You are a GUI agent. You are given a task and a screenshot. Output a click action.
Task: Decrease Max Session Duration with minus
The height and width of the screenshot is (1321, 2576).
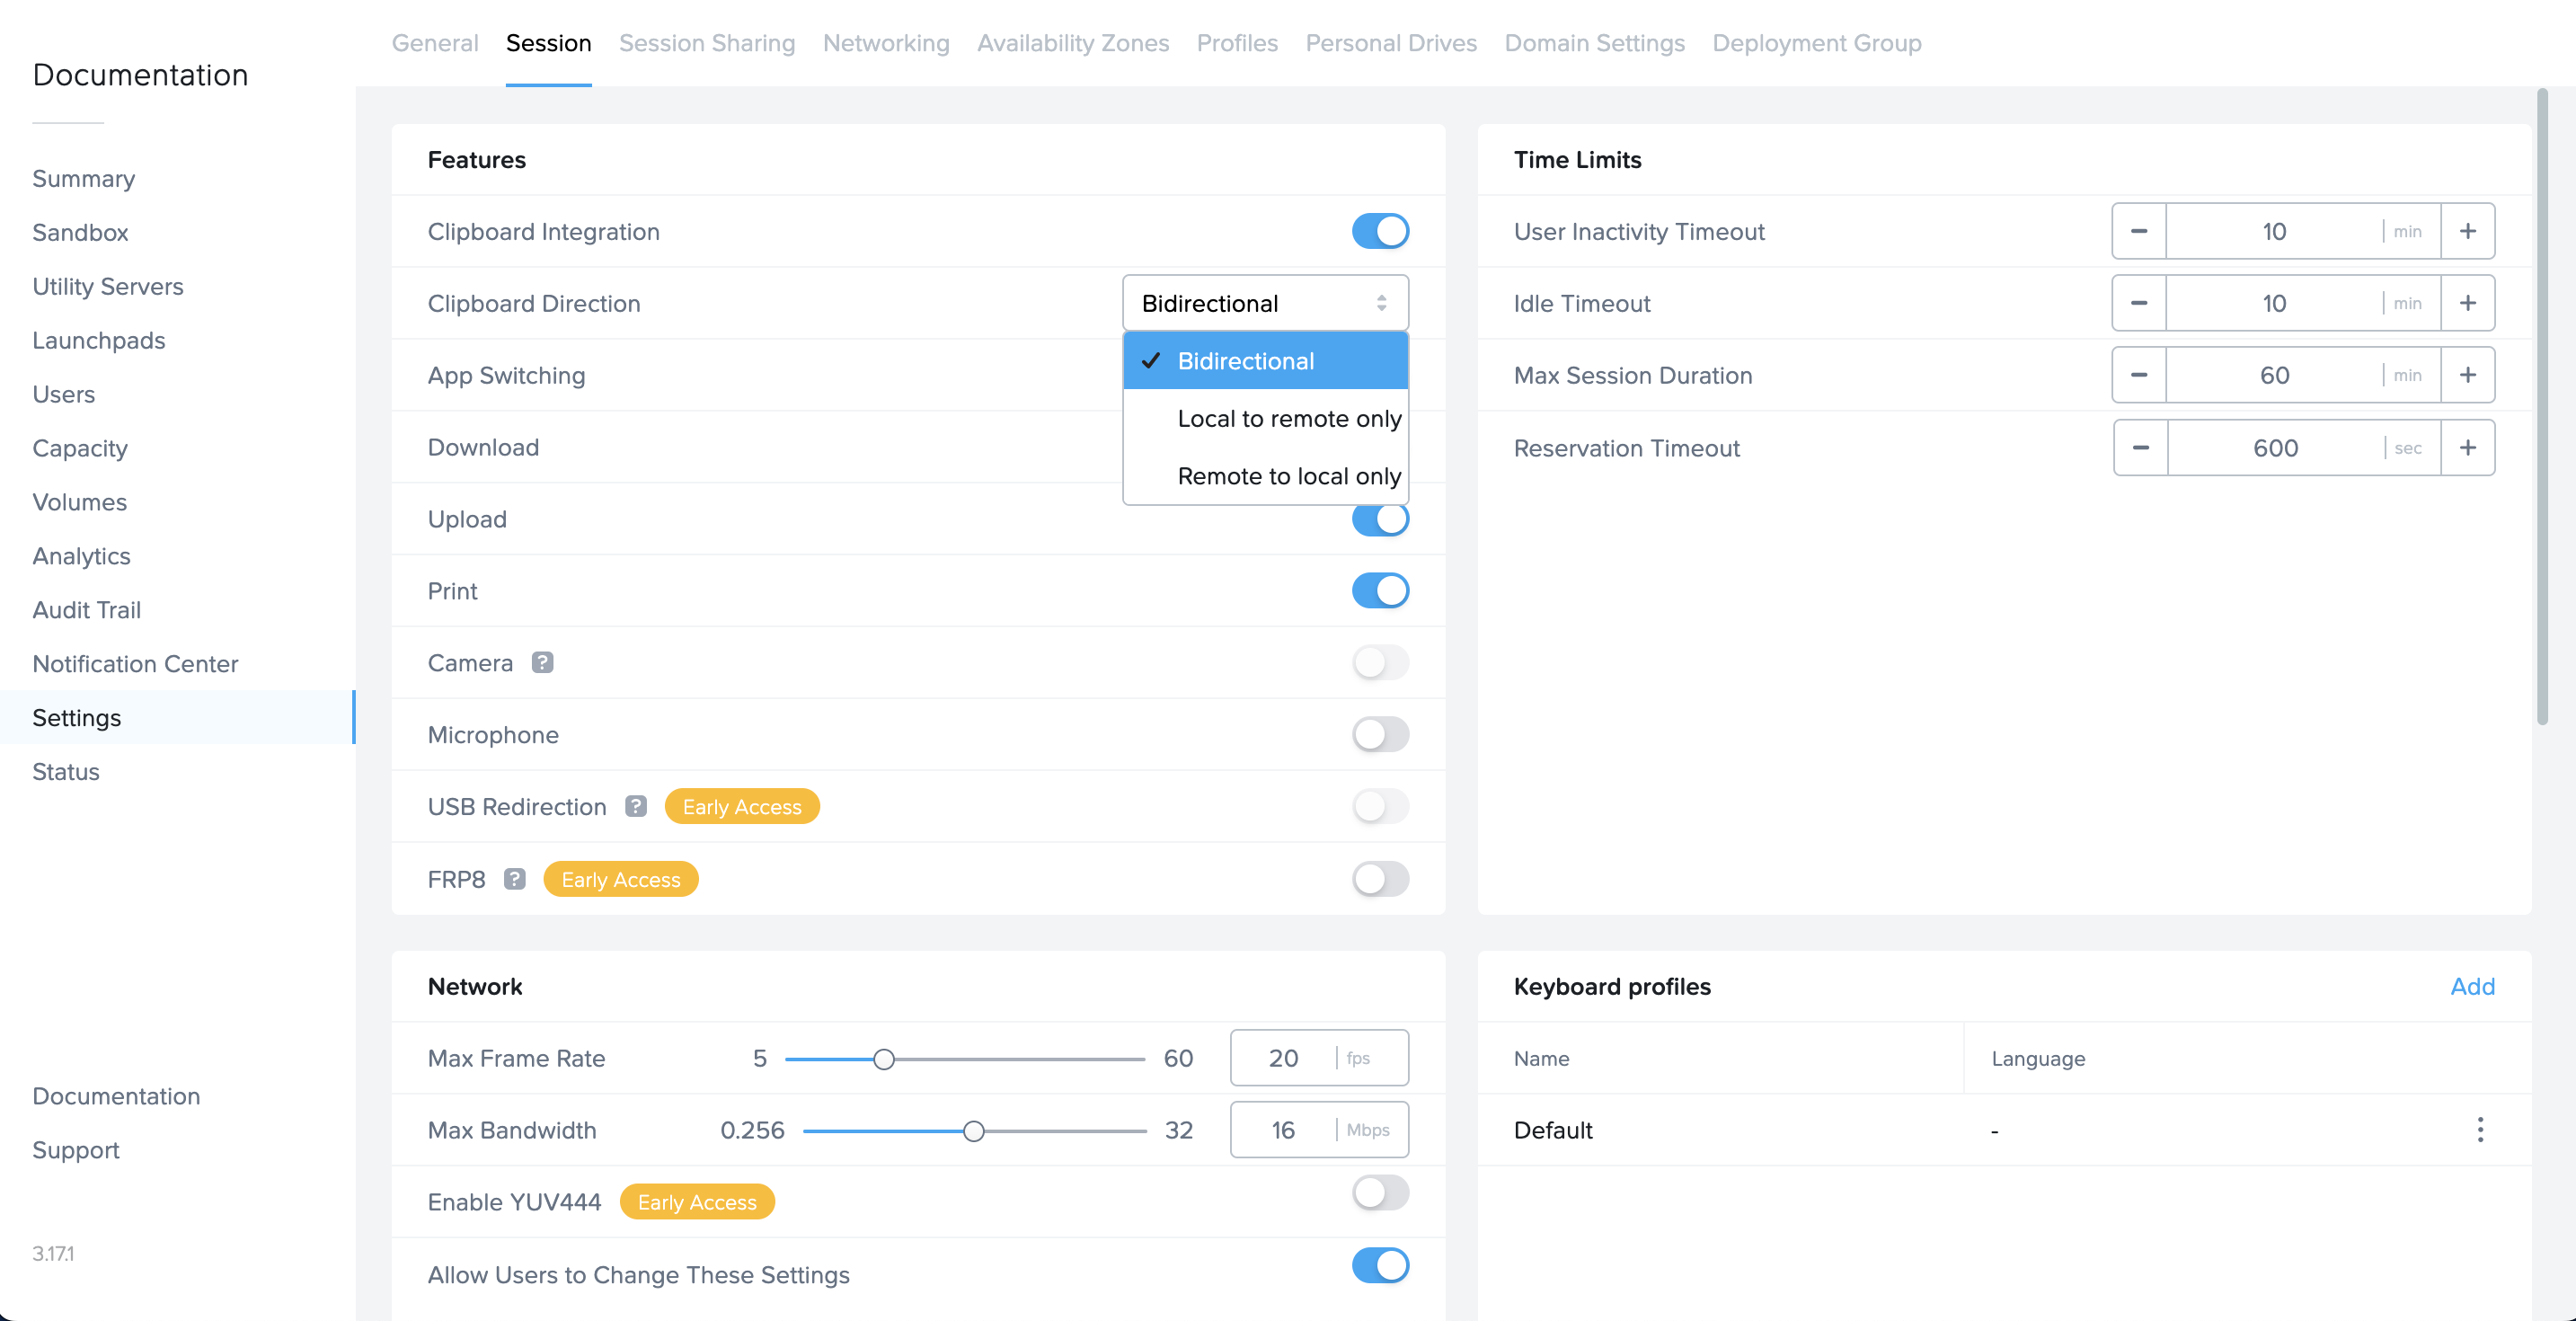2139,375
